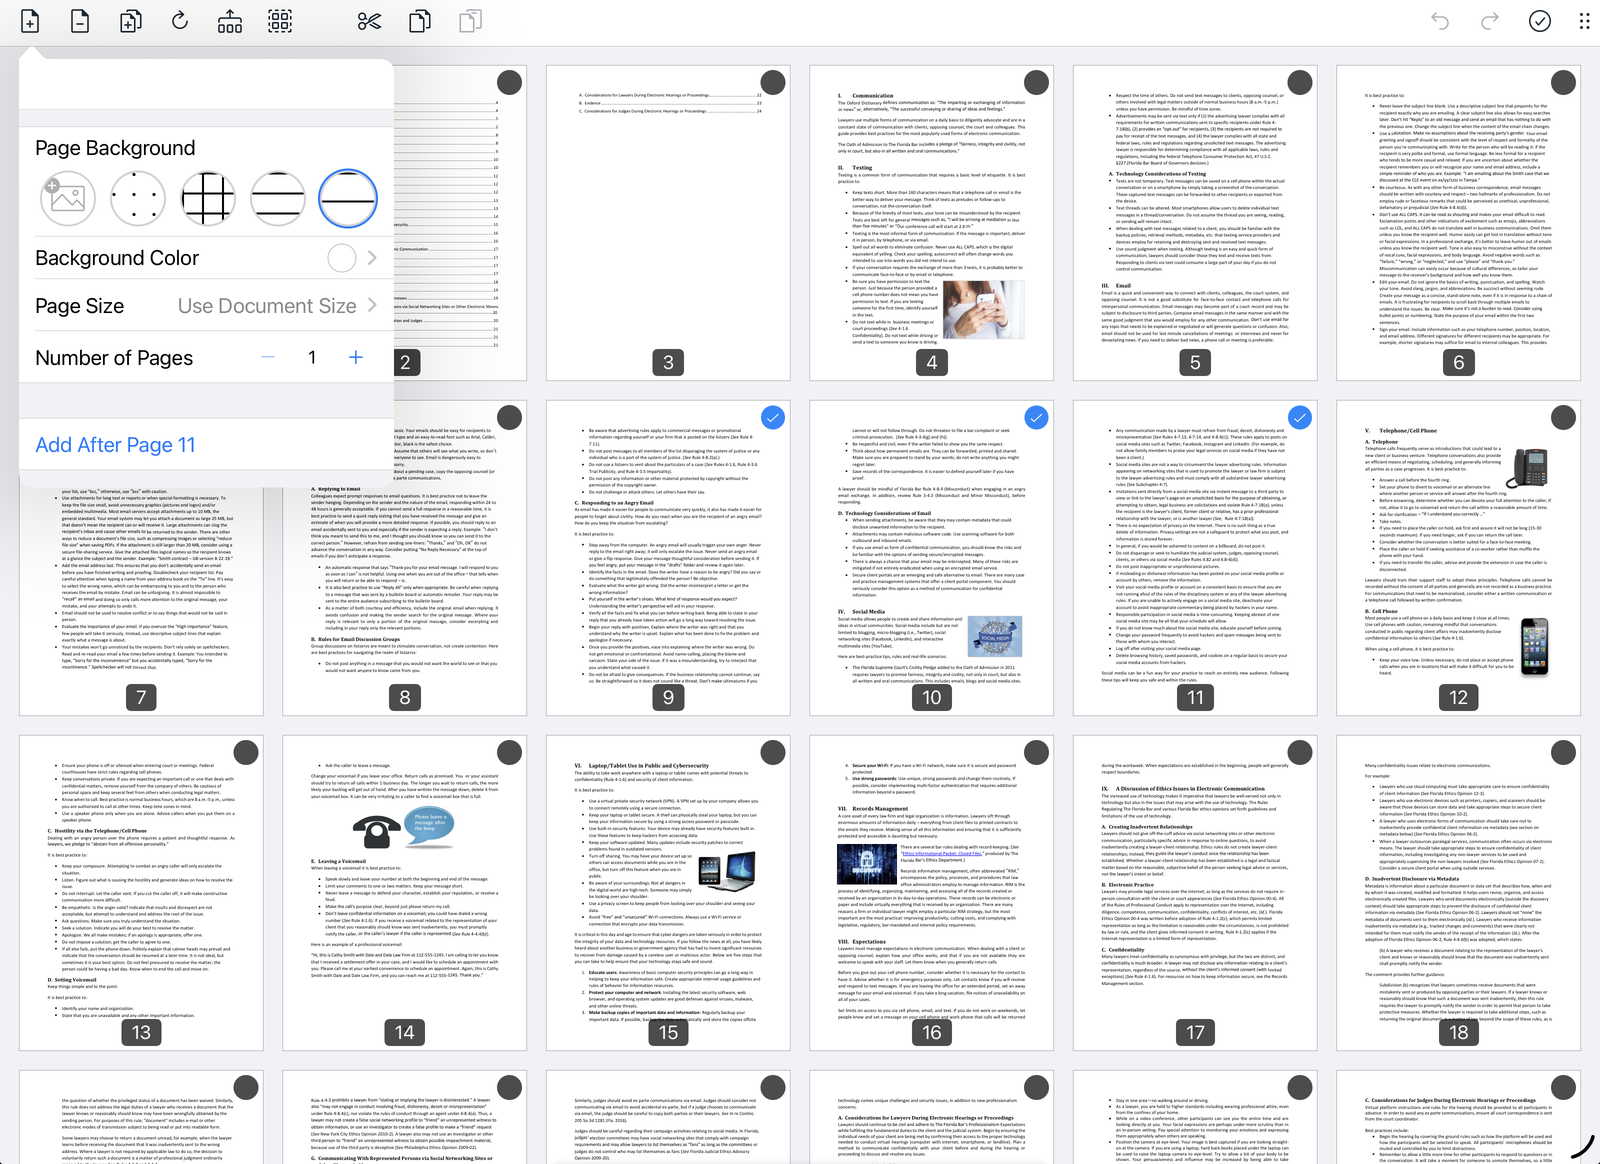Click Add After Page 11
This screenshot has width=1600, height=1164.
pos(115,445)
